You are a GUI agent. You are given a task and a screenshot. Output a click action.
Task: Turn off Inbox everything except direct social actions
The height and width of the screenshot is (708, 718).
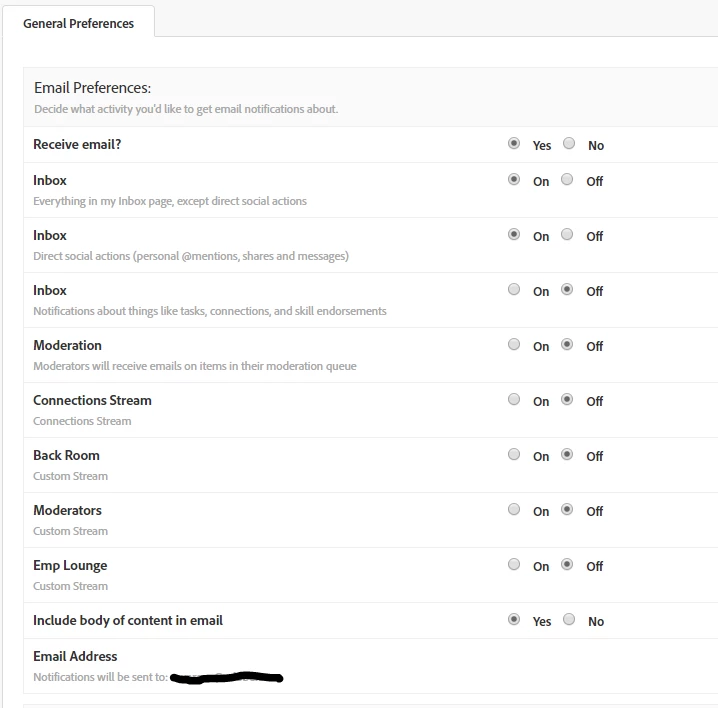tap(567, 179)
